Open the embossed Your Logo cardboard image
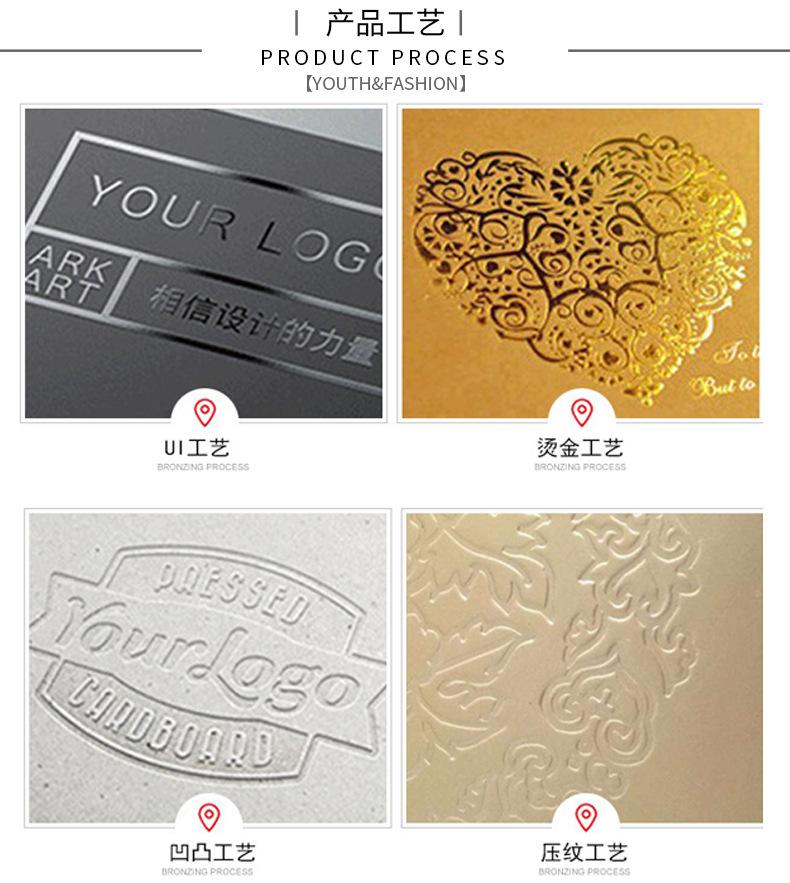Image resolution: width=790 pixels, height=883 pixels. point(208,668)
